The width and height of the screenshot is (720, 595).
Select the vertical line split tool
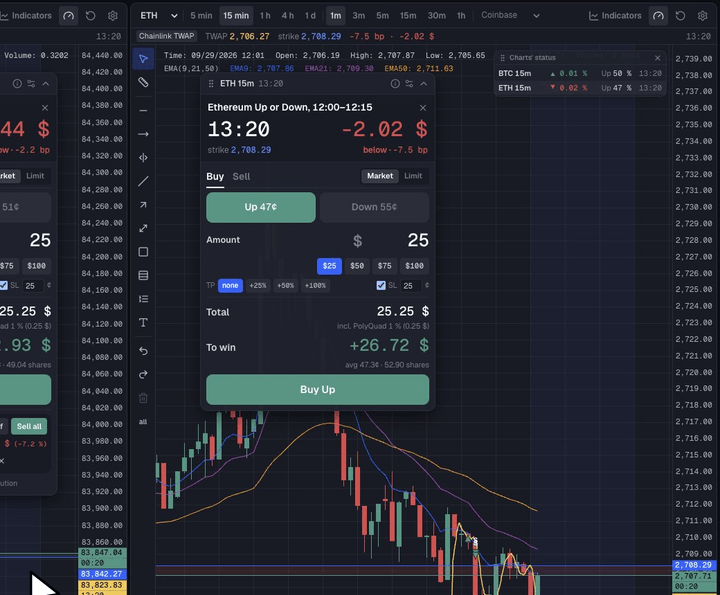[x=143, y=157]
